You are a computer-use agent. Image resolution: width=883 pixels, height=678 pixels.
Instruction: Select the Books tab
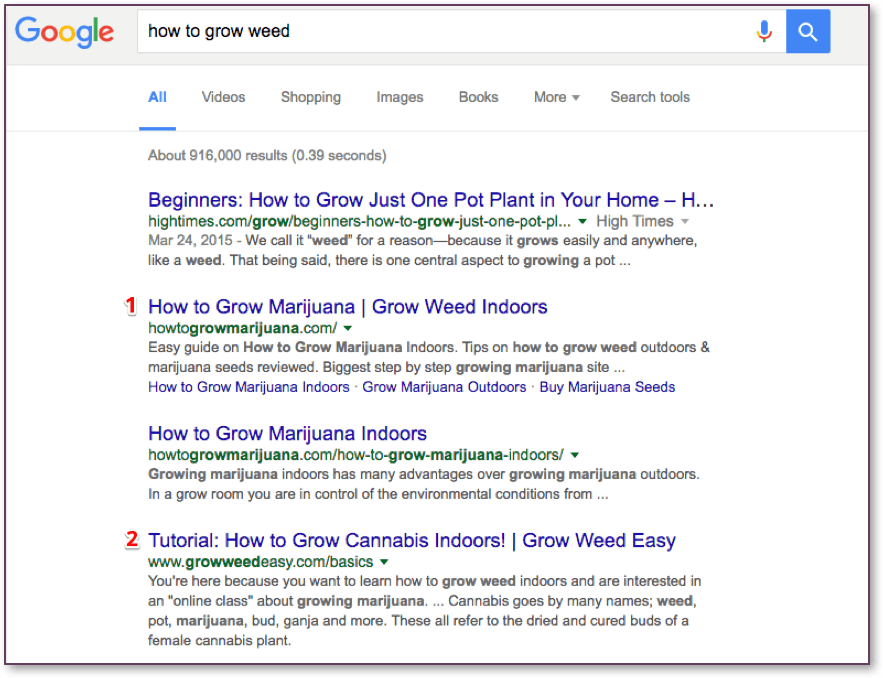478,97
